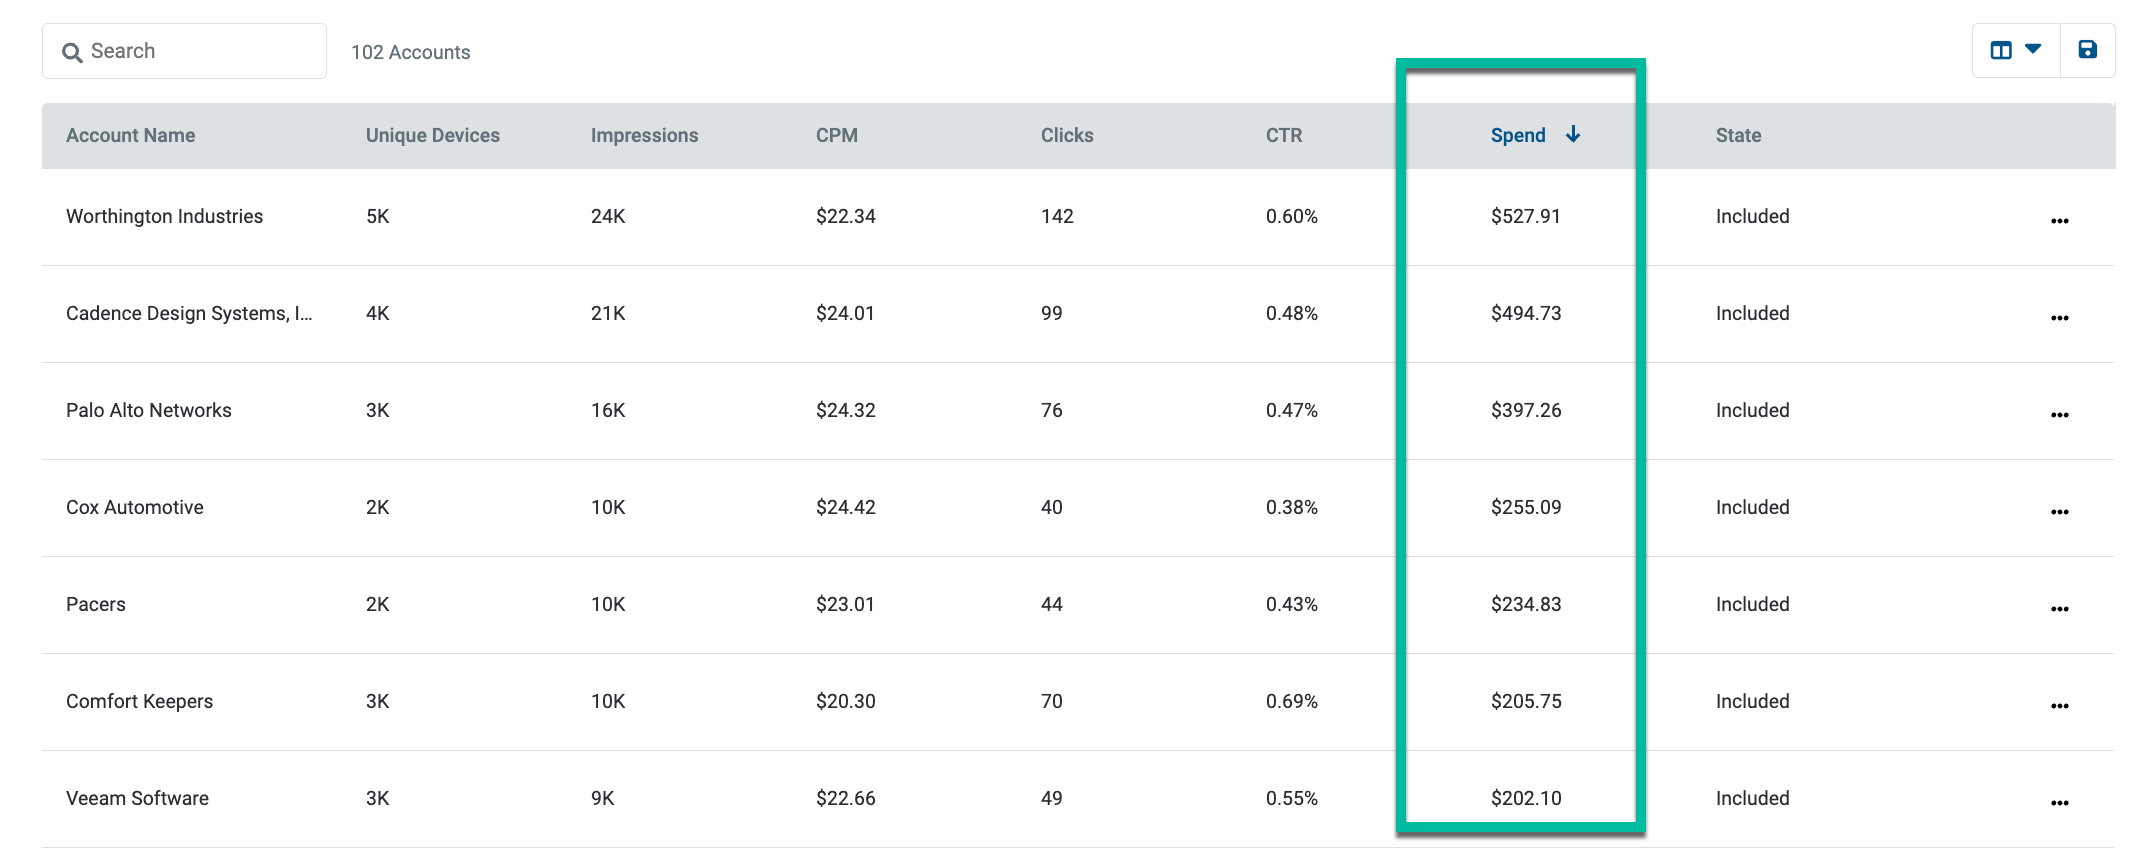Image resolution: width=2142 pixels, height=854 pixels.
Task: Click CTR value 0.43%
Action: 1292,604
